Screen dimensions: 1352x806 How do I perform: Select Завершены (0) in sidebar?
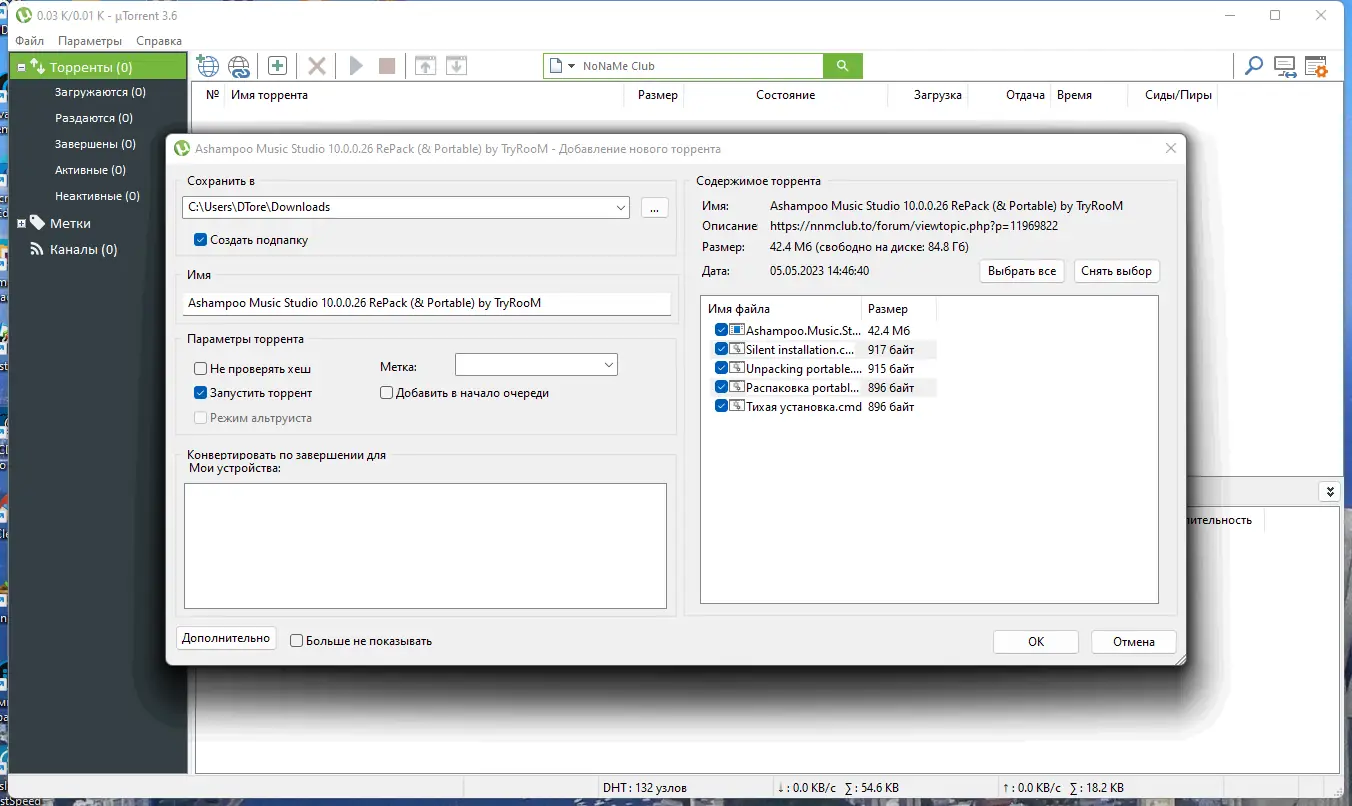coord(95,144)
